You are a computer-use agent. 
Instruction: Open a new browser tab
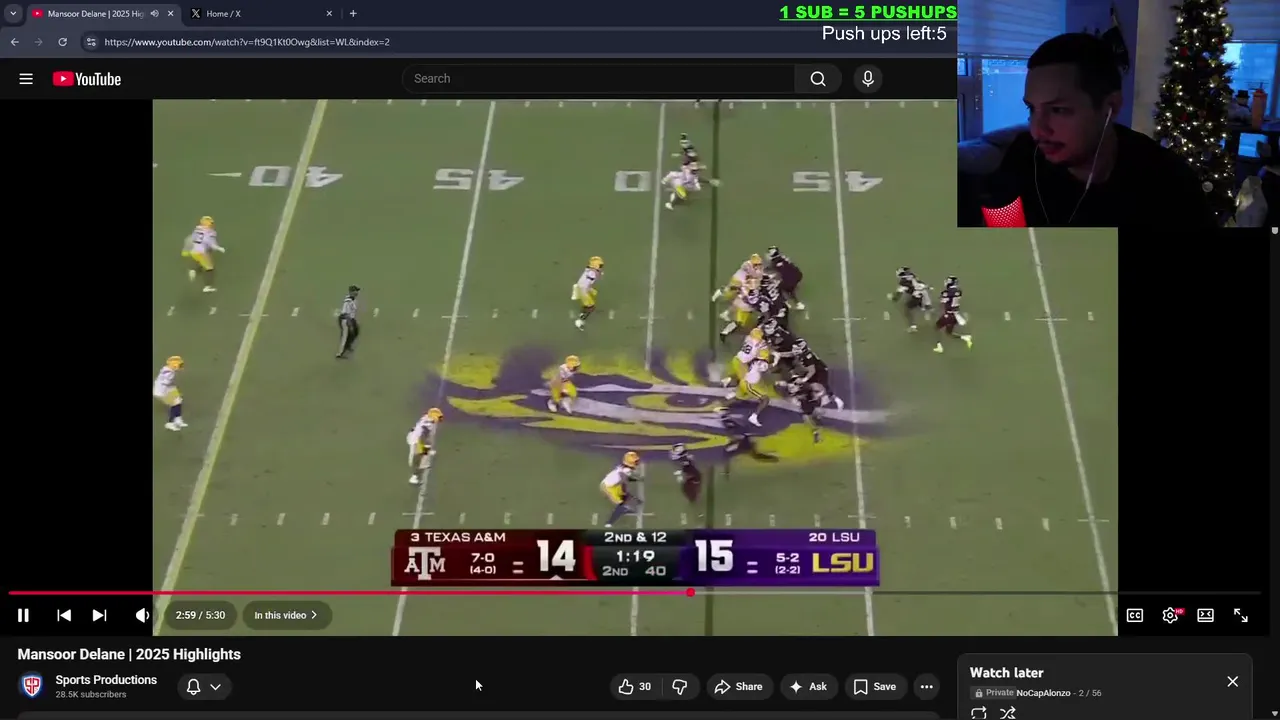(x=353, y=14)
